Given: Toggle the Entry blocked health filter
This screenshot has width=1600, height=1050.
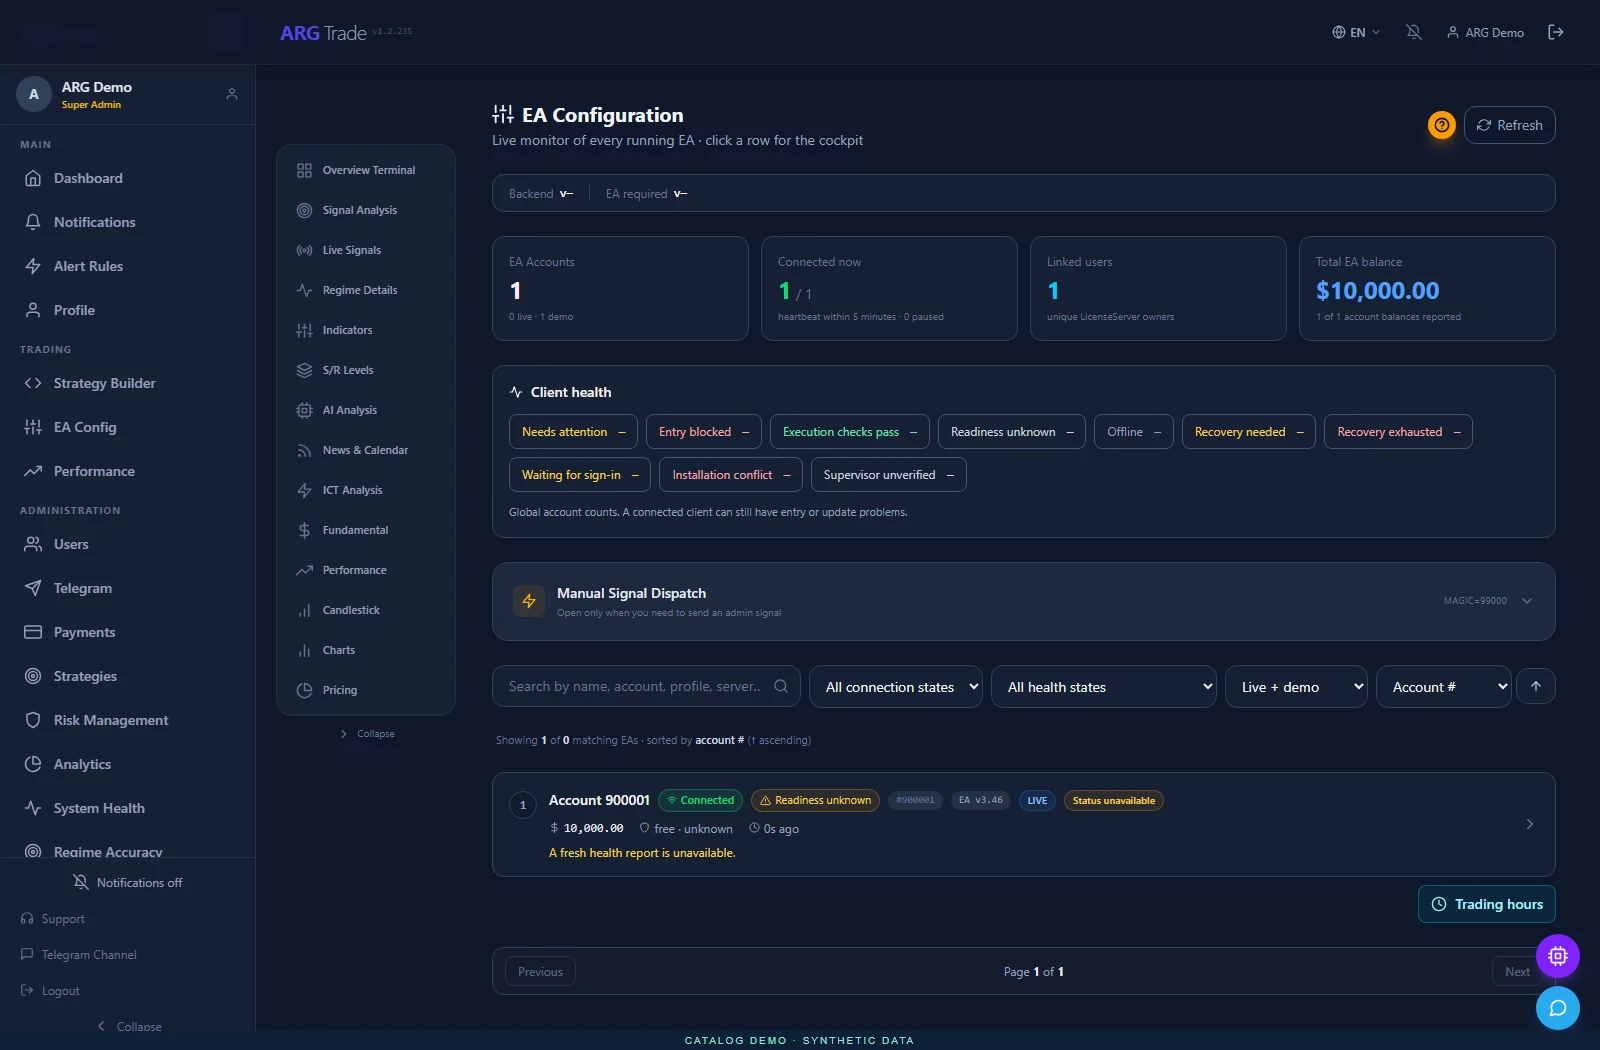Looking at the screenshot, I should tap(704, 432).
